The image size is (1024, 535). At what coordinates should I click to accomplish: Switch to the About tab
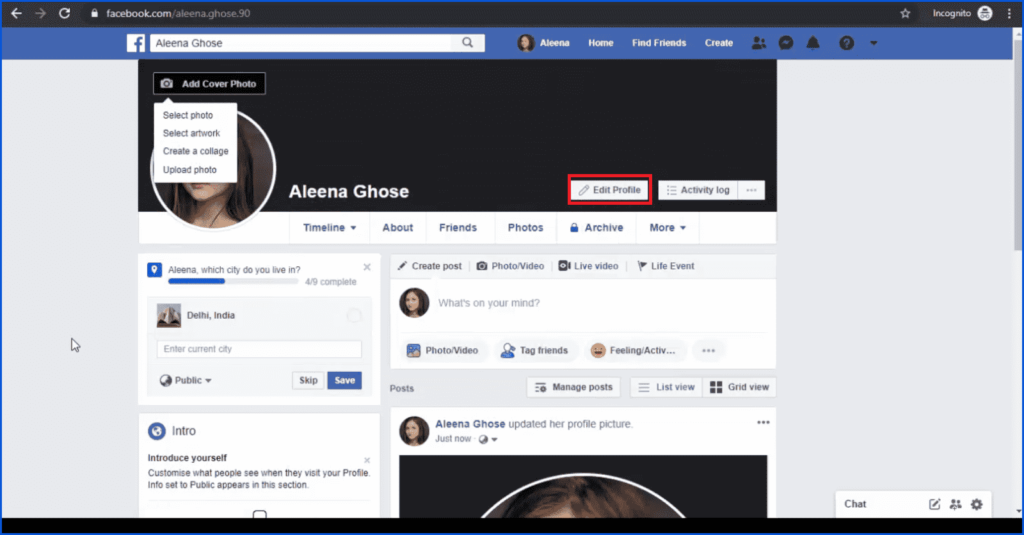pos(398,227)
